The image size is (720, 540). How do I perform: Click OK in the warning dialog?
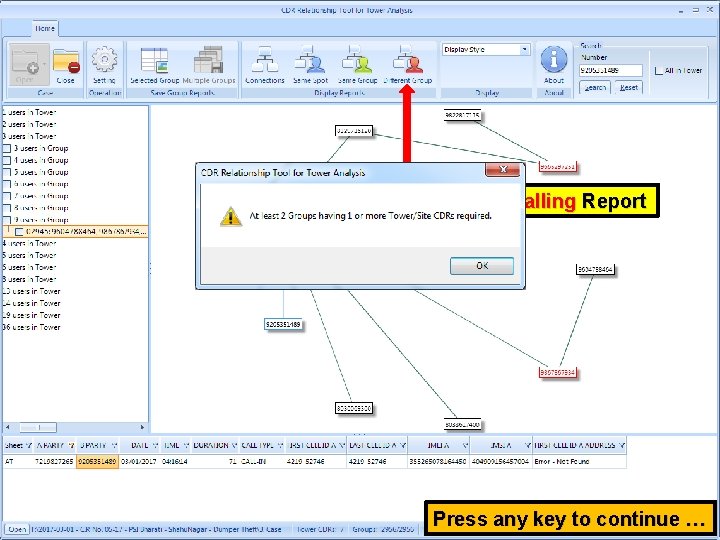(482, 266)
